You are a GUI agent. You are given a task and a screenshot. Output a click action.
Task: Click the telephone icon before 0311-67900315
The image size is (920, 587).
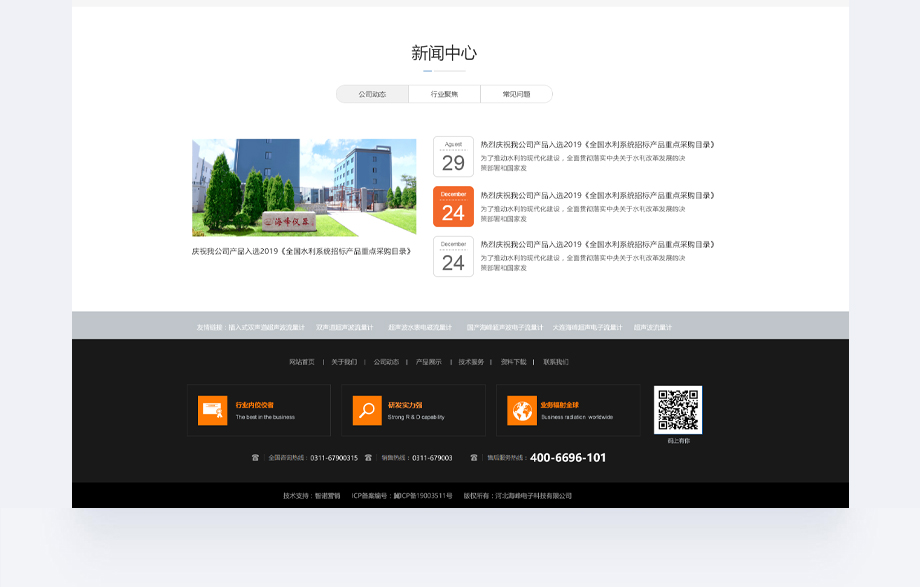(255, 458)
